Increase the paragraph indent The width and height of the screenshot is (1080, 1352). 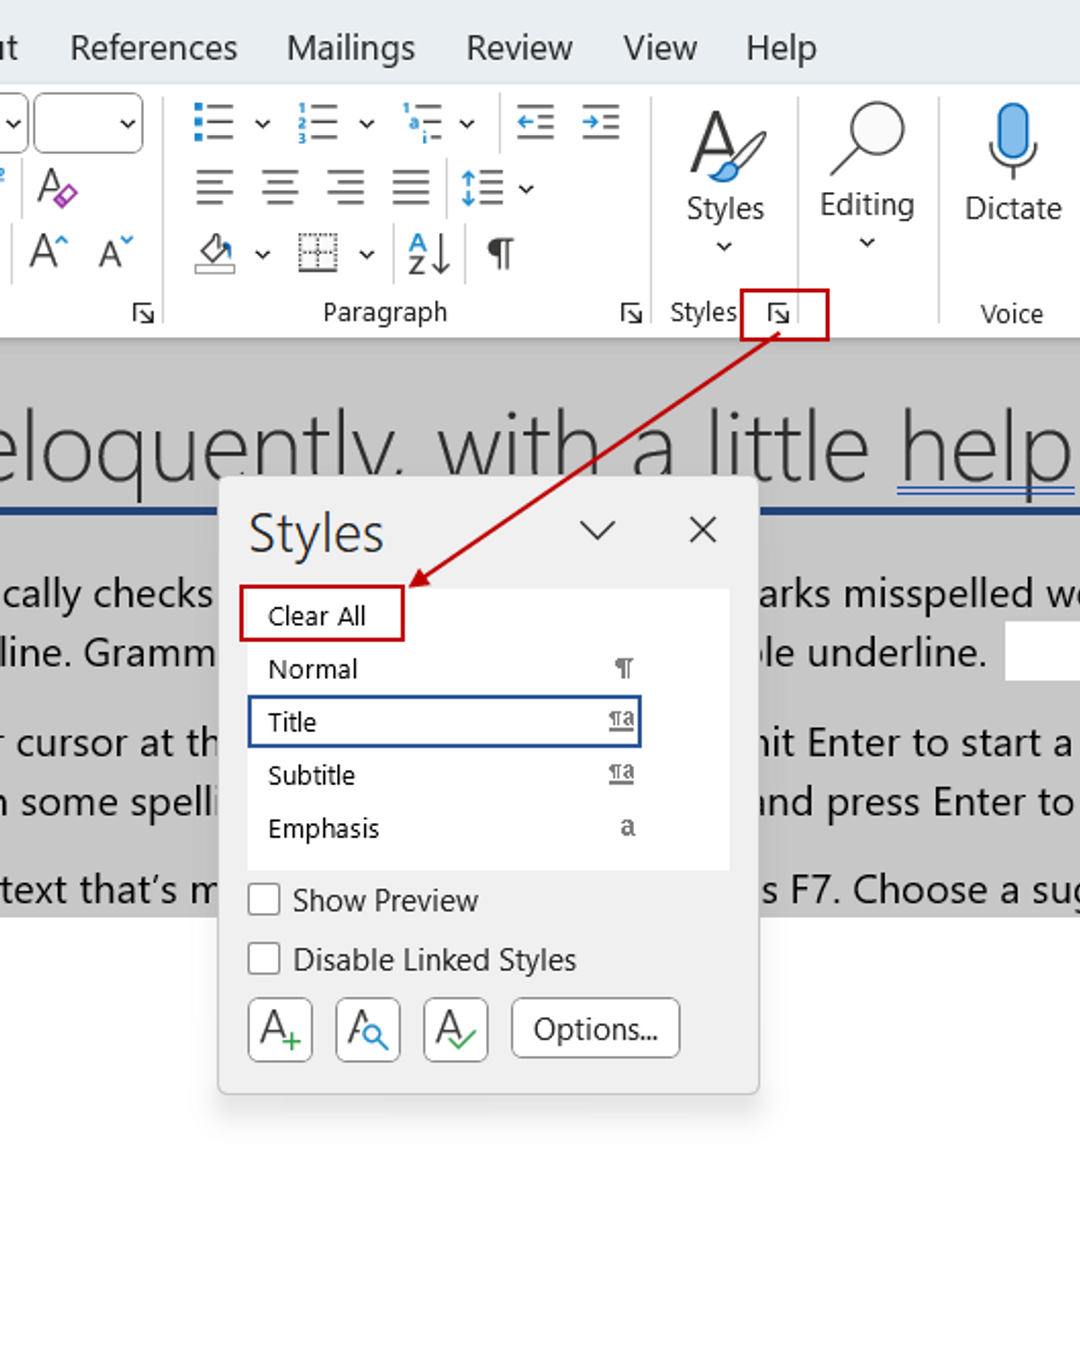point(600,122)
